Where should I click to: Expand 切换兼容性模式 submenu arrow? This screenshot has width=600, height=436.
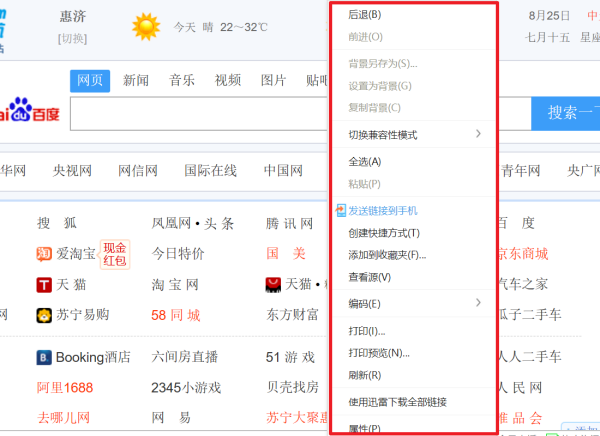tap(478, 134)
